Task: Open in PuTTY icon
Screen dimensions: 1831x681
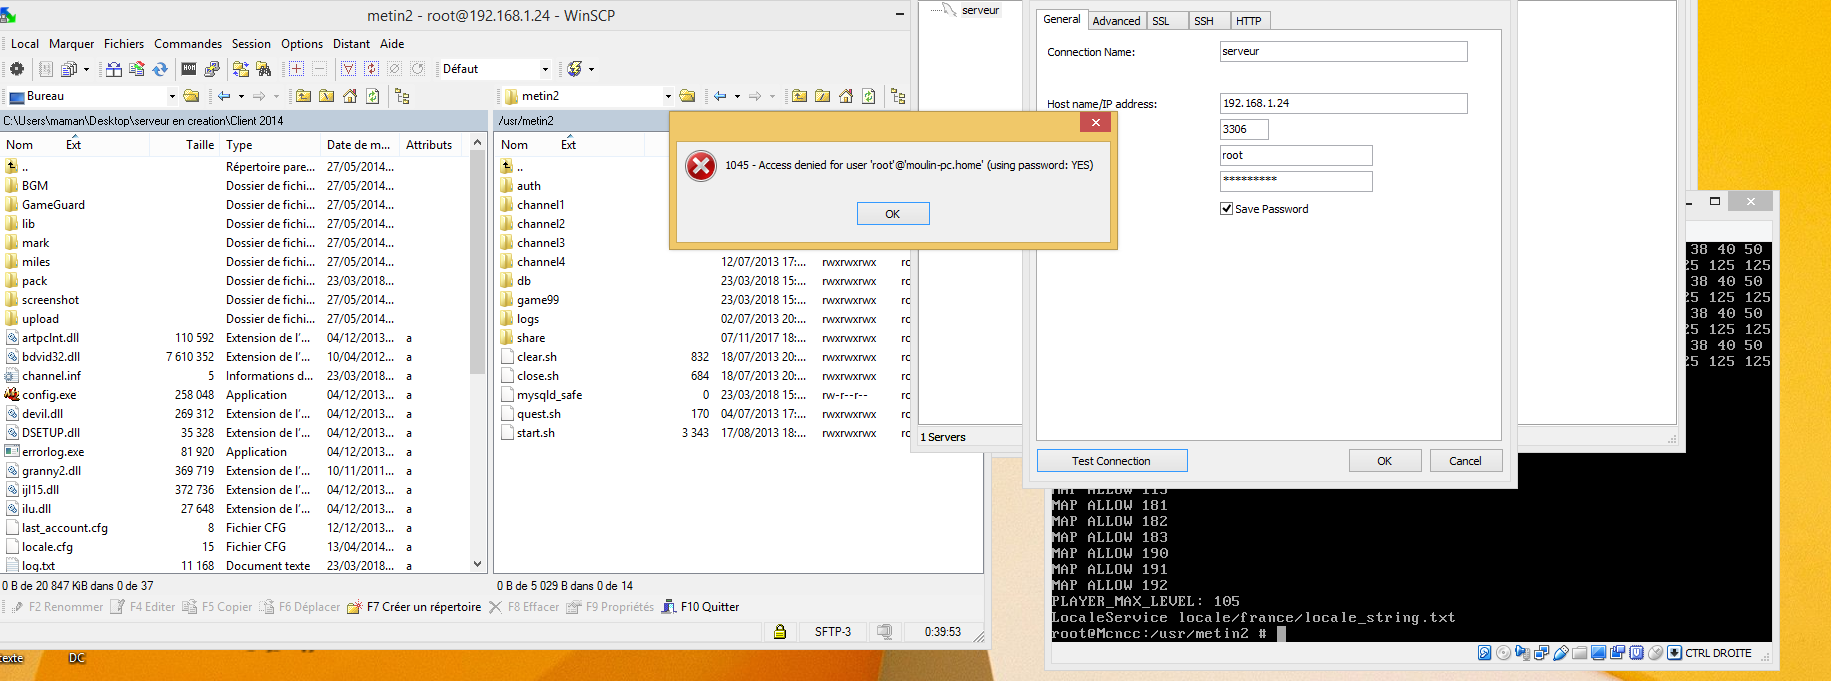Action: click(211, 69)
